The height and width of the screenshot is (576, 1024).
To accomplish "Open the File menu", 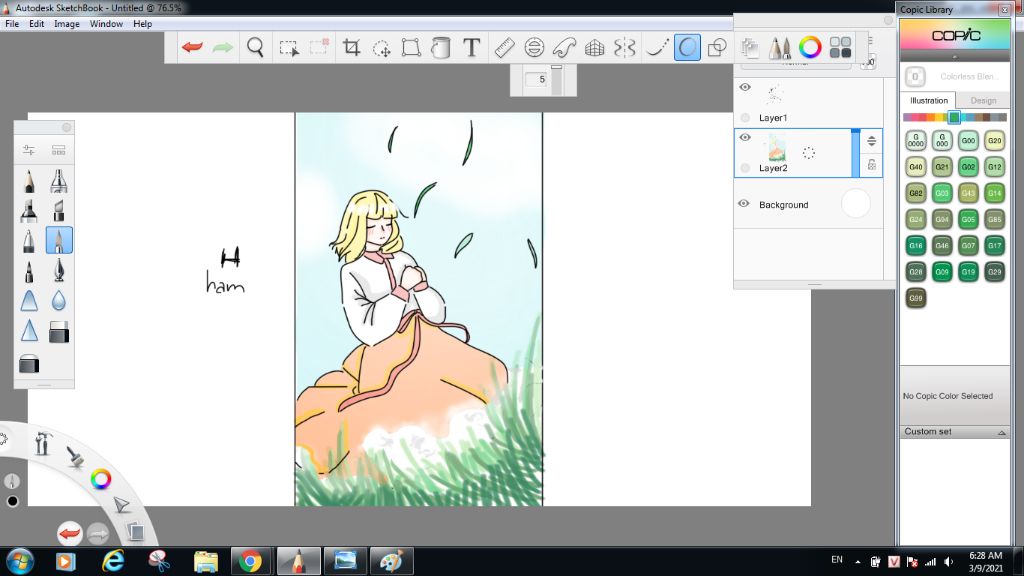I will [x=12, y=24].
